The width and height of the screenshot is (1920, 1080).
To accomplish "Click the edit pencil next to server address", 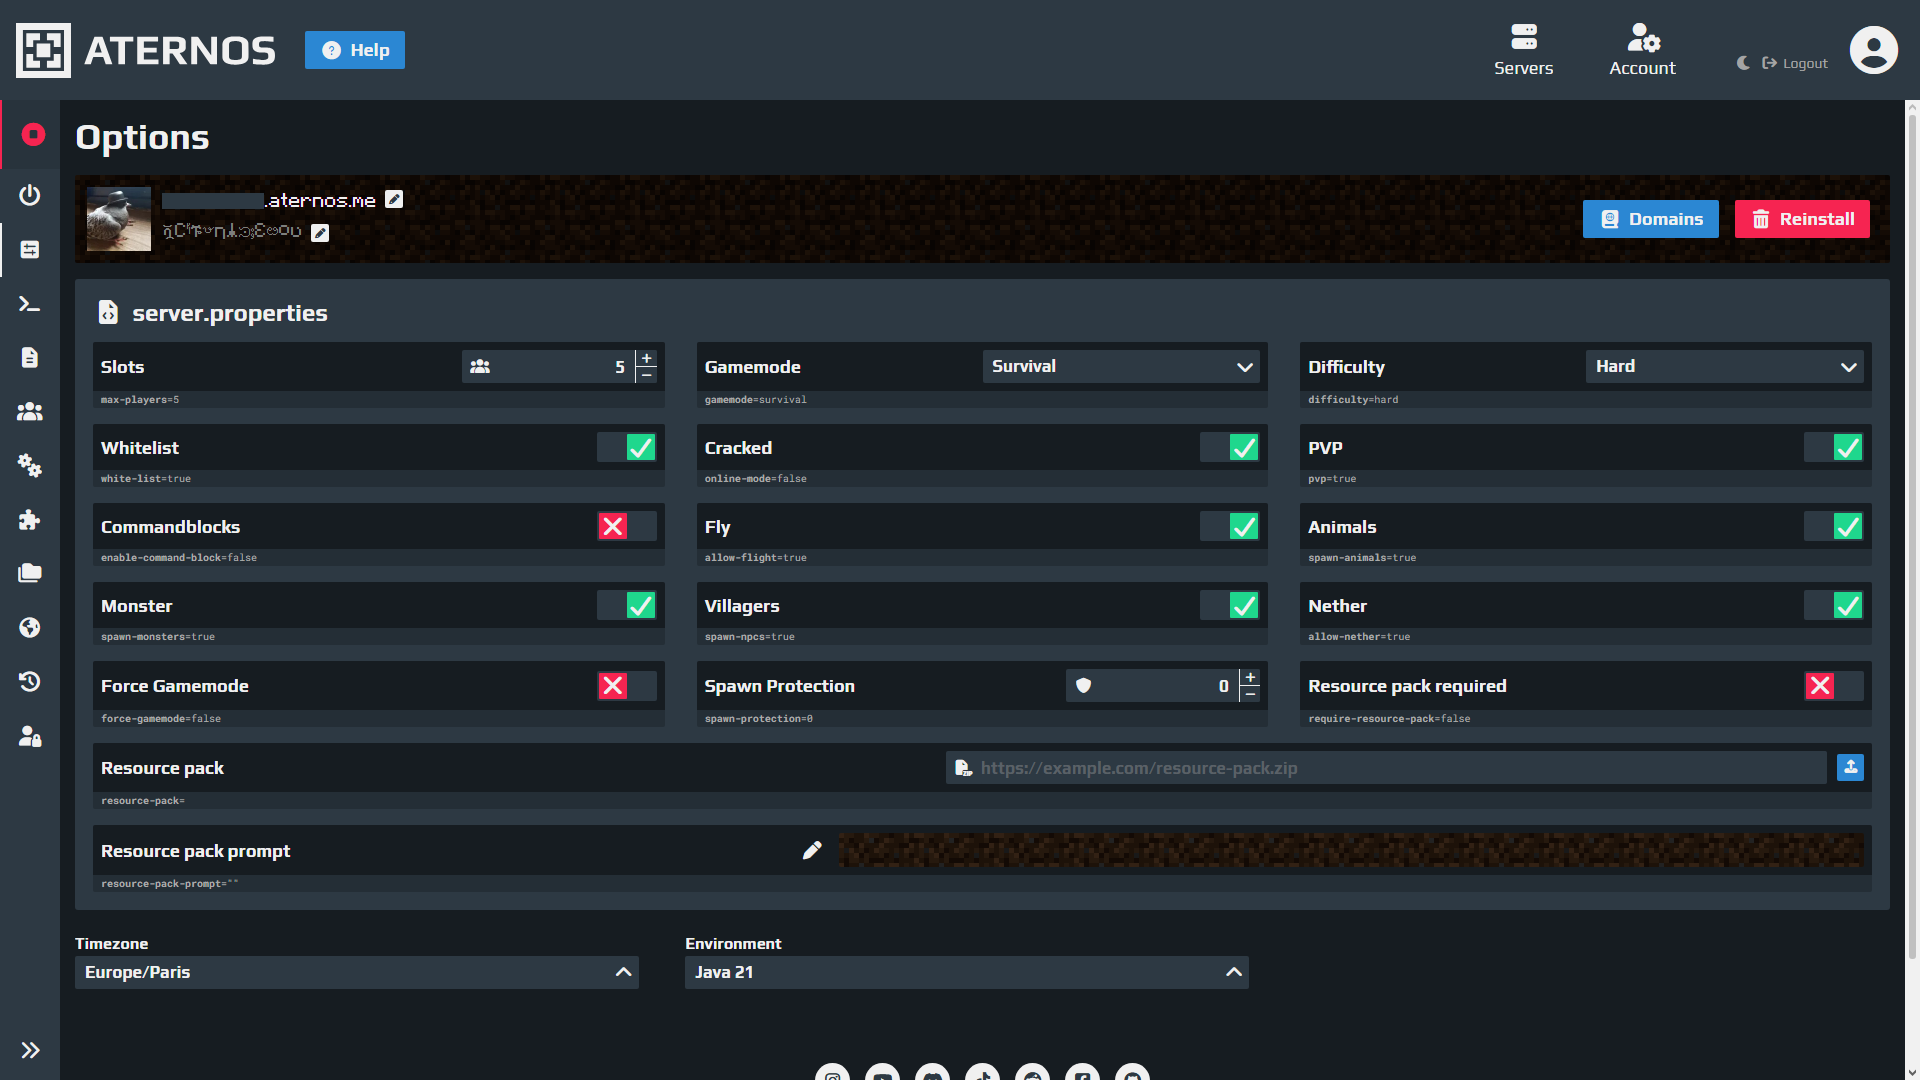I will tap(394, 199).
